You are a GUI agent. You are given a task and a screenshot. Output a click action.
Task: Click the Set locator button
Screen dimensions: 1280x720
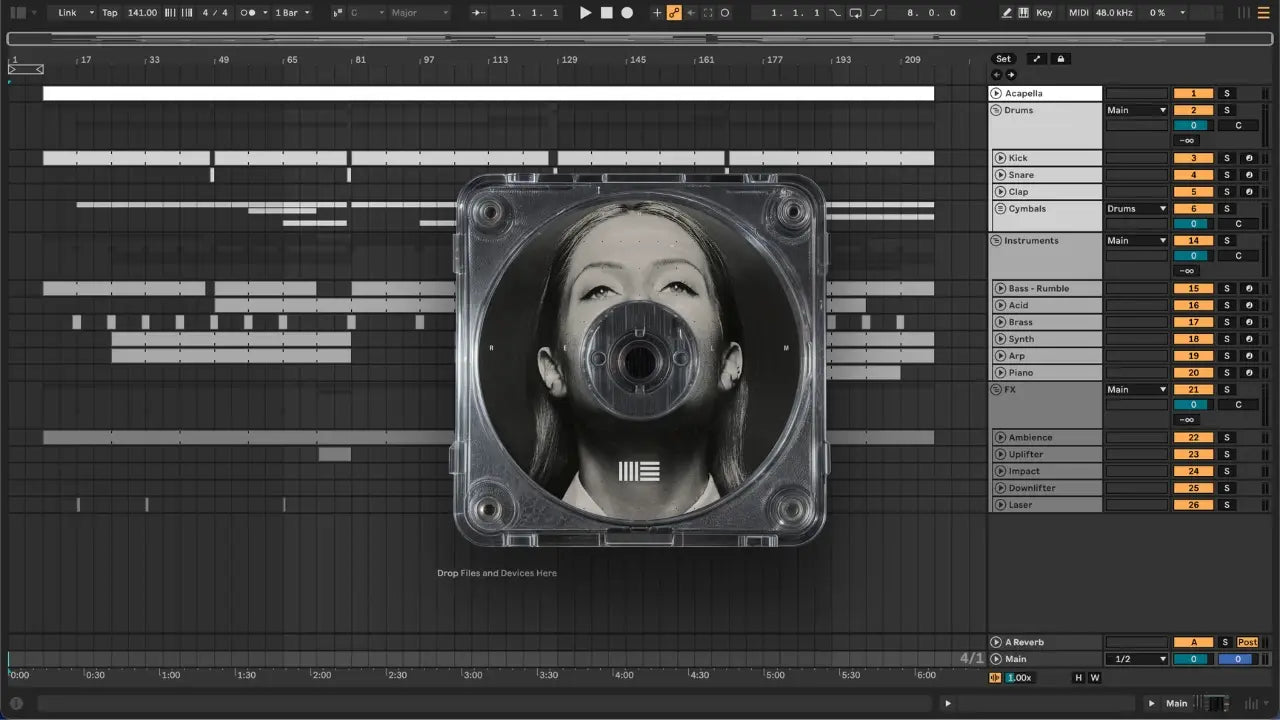coord(1003,59)
